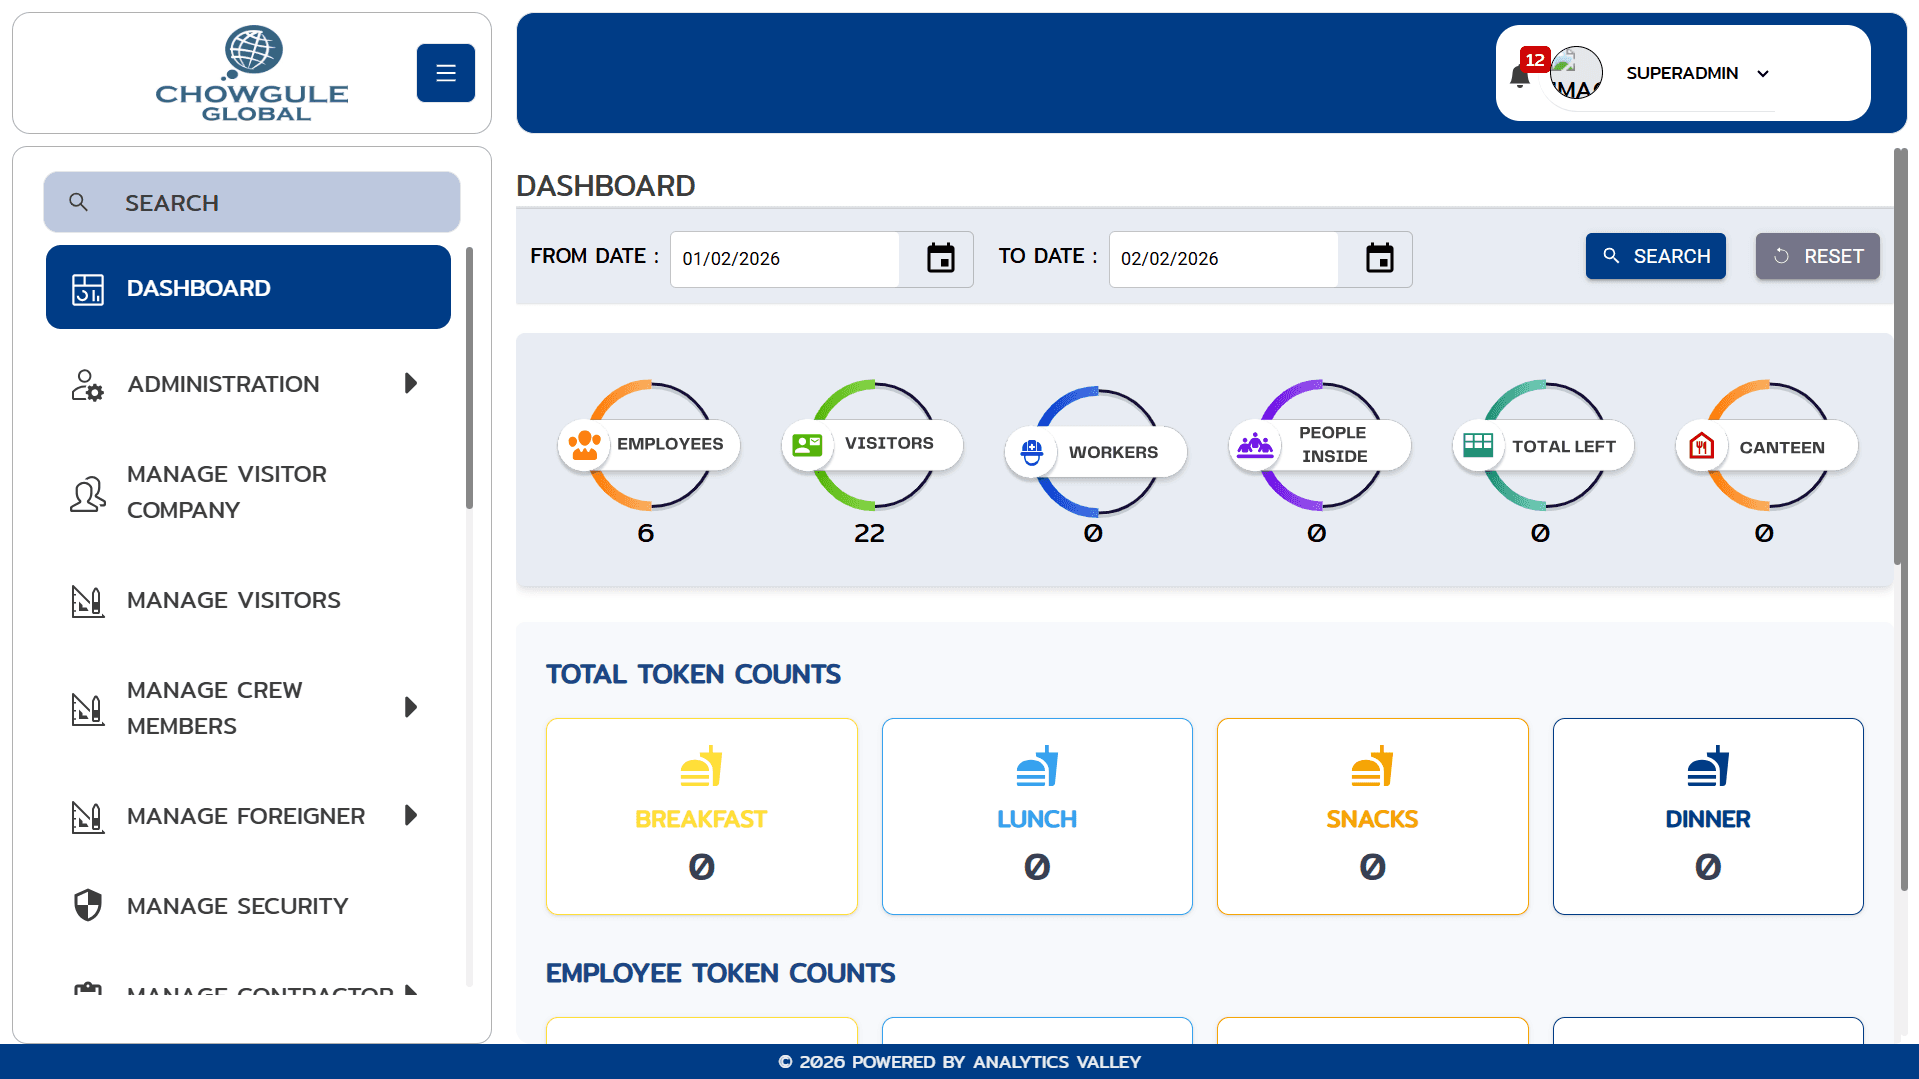Click the Manage Foreigner icon
Viewport: 1919px width, 1079px height.
tap(88, 817)
